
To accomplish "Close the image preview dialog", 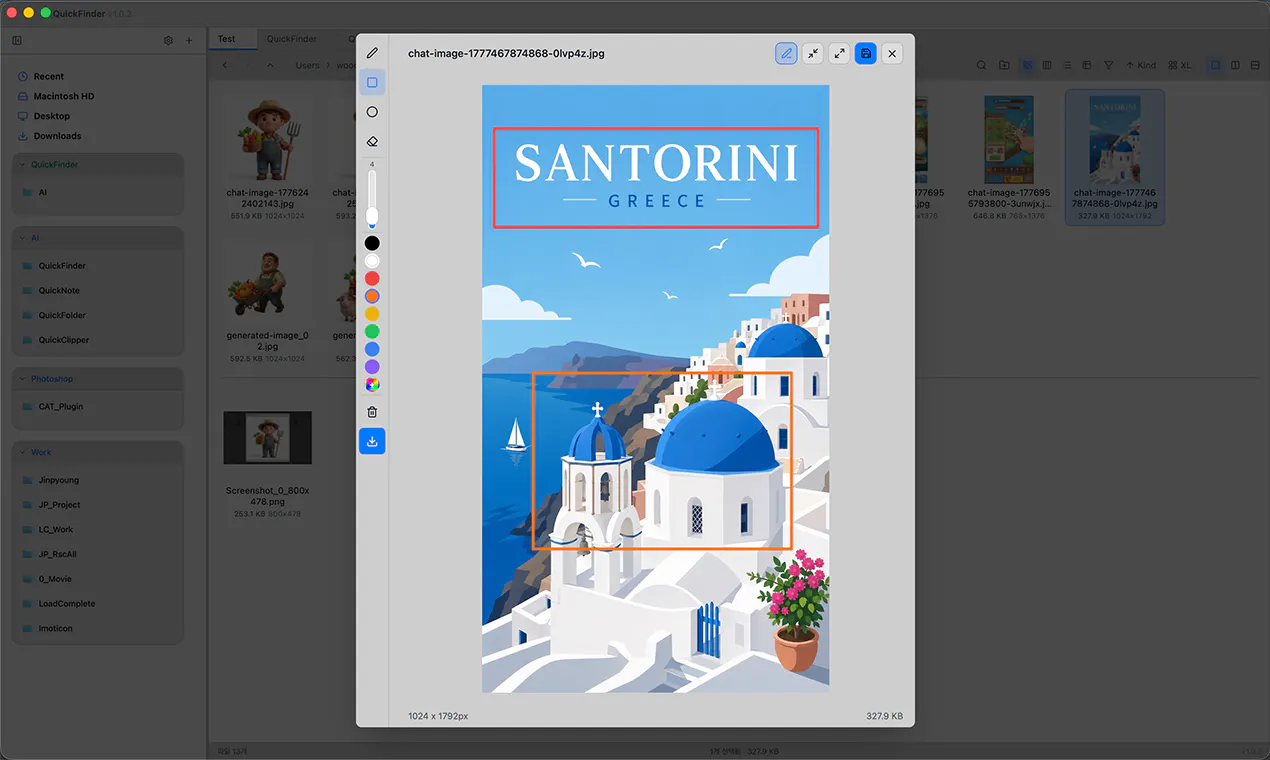I will (x=892, y=53).
